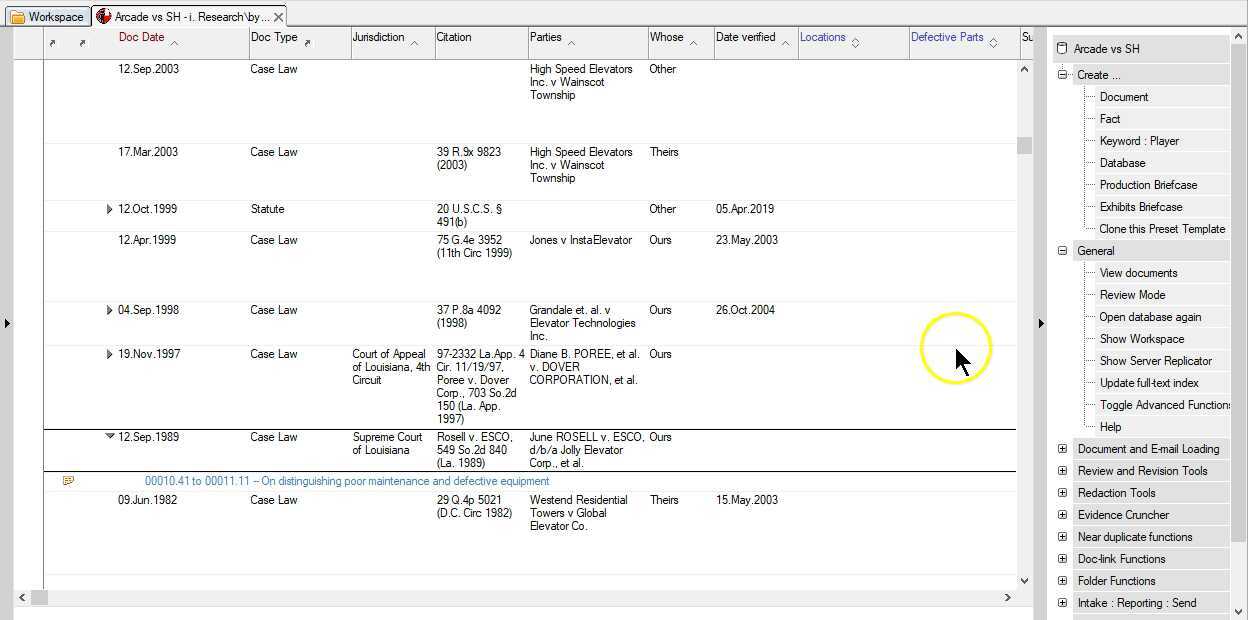The width and height of the screenshot is (1248, 620).
Task: Close the Arcade vs SH tab
Action: pos(279,17)
